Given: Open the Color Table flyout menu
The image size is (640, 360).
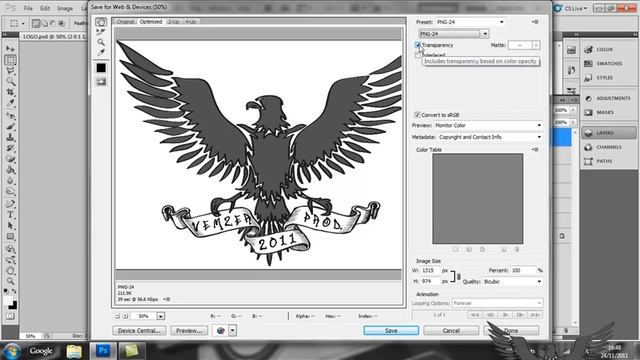Looking at the screenshot, I should tap(535, 150).
